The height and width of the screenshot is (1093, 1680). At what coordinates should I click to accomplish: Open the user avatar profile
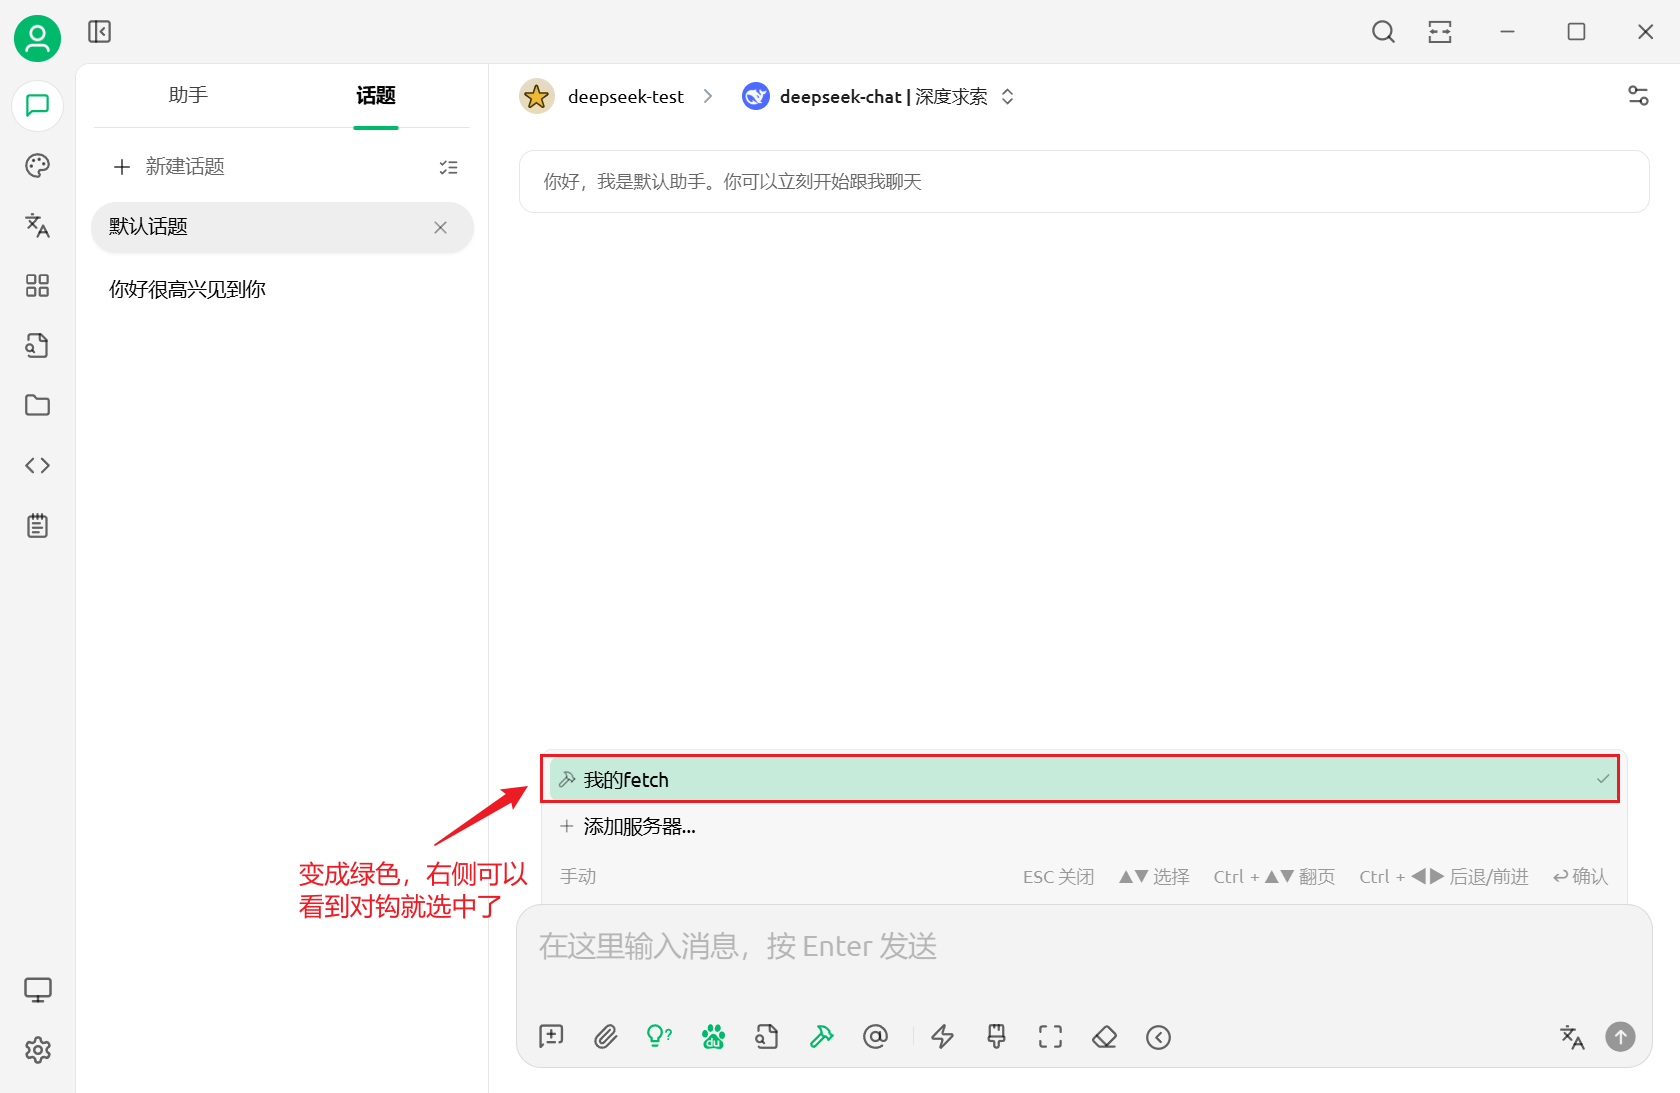click(37, 38)
